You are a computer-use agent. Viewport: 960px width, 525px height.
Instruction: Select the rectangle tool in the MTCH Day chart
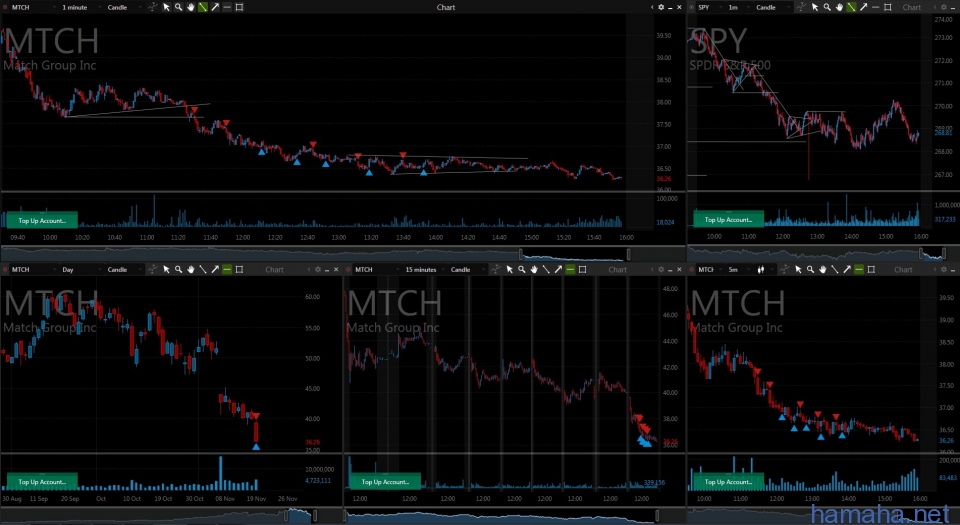pyautogui.click(x=239, y=269)
